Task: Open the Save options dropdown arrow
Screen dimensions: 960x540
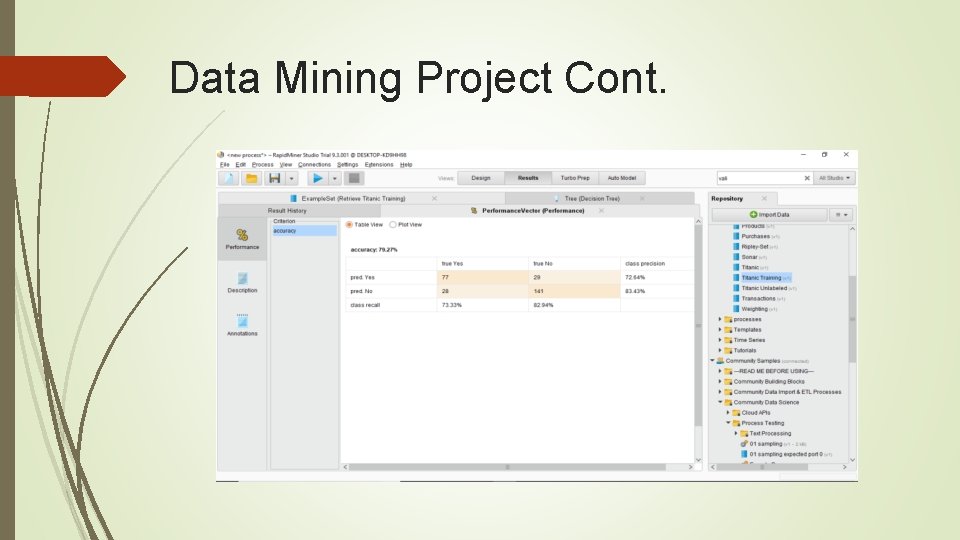Action: click(x=291, y=178)
